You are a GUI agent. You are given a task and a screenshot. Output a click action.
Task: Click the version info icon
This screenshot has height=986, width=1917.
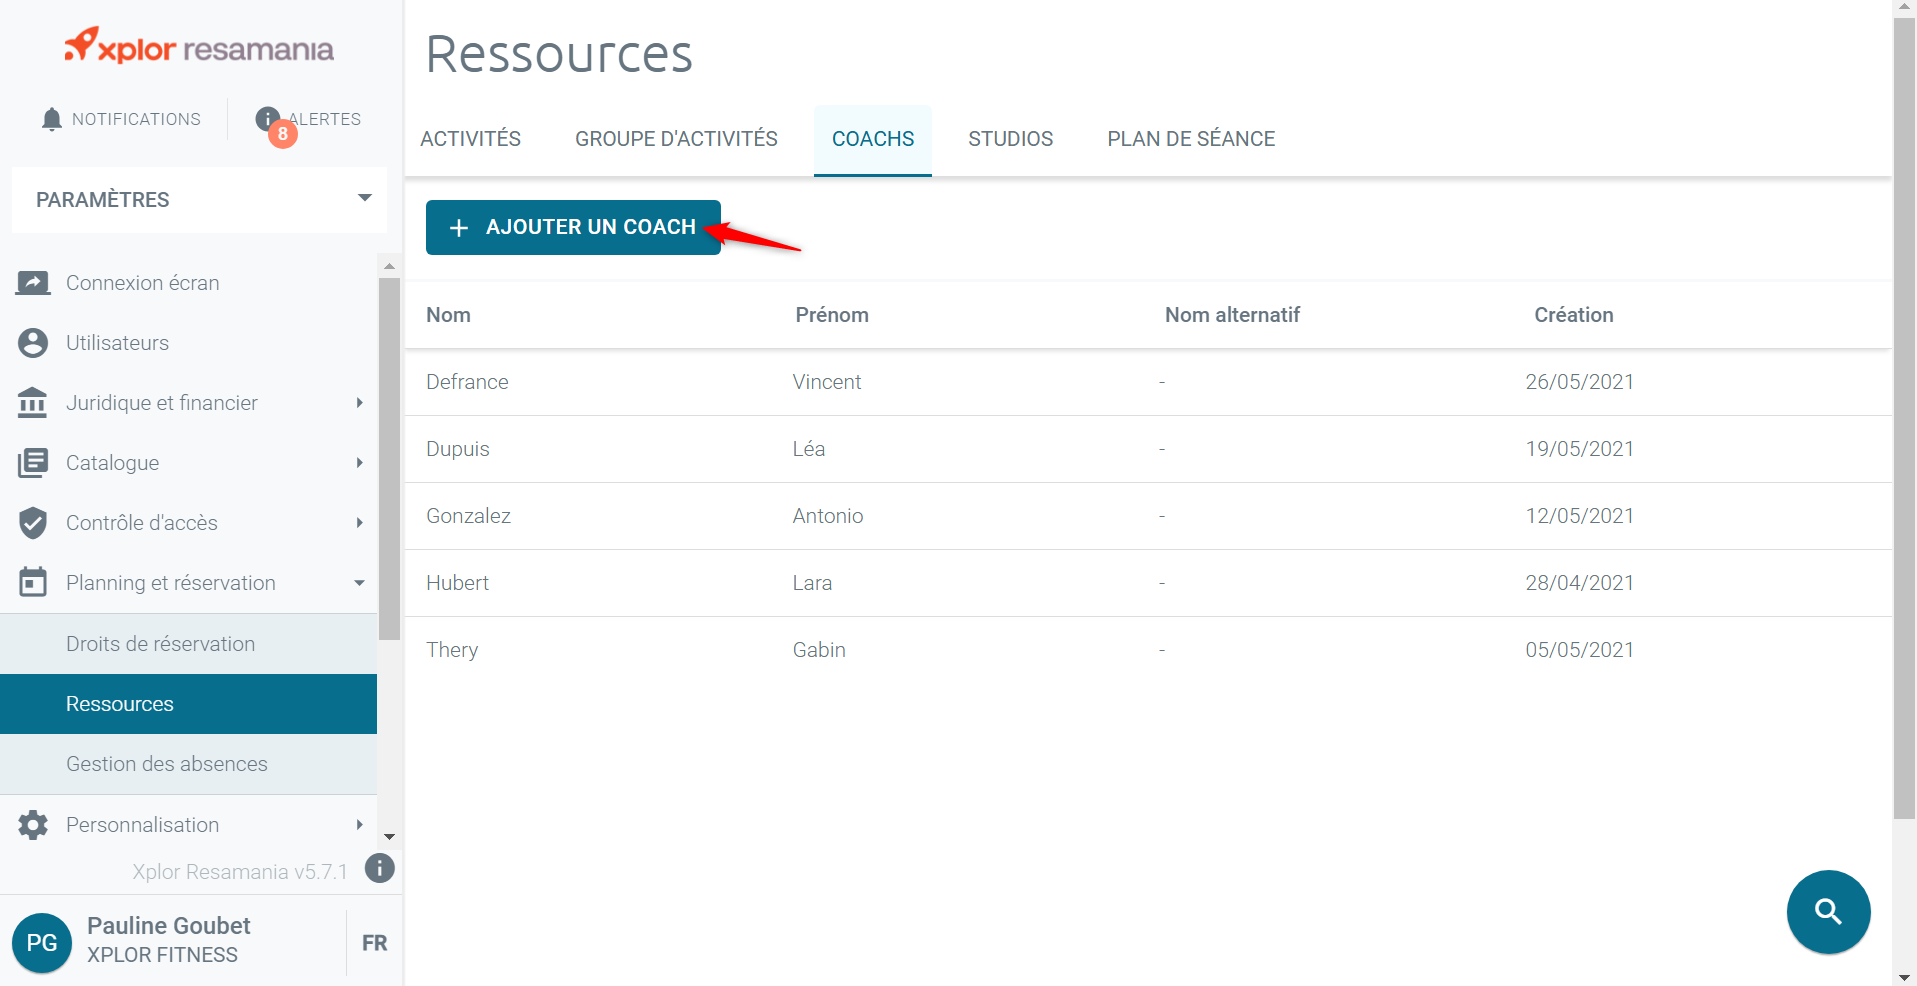click(x=379, y=868)
